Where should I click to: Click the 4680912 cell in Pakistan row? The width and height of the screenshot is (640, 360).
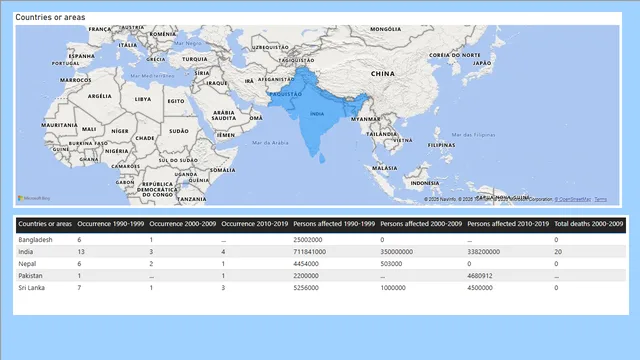(480, 276)
